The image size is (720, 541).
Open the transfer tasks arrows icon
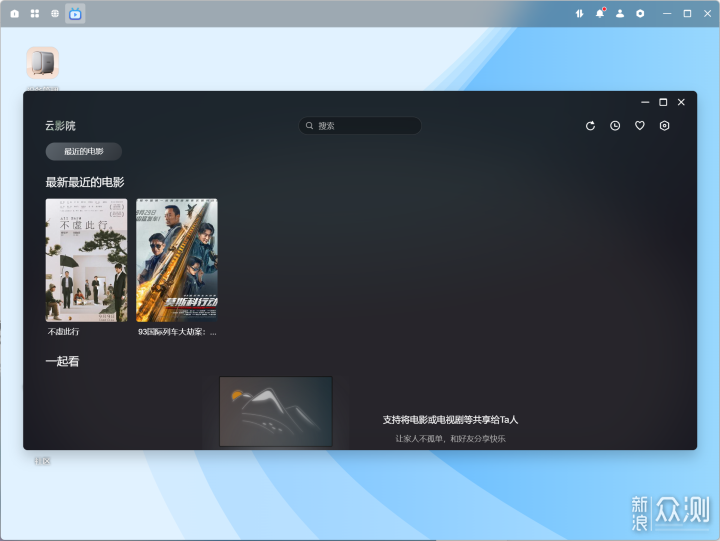pos(579,14)
